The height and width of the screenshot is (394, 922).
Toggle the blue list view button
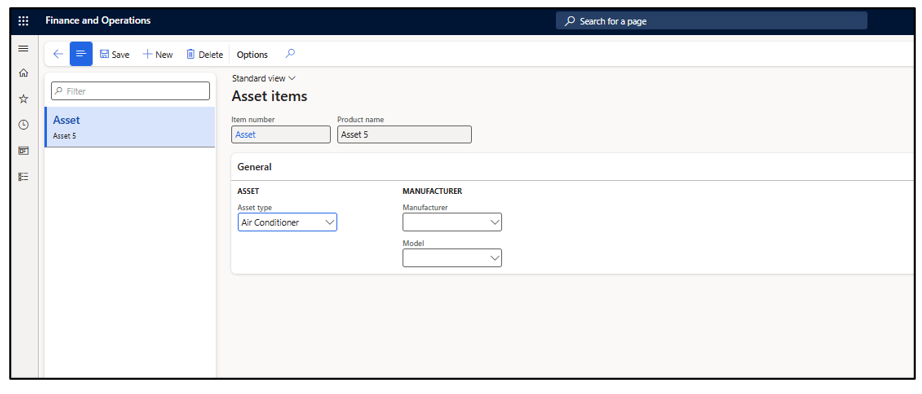[x=81, y=54]
